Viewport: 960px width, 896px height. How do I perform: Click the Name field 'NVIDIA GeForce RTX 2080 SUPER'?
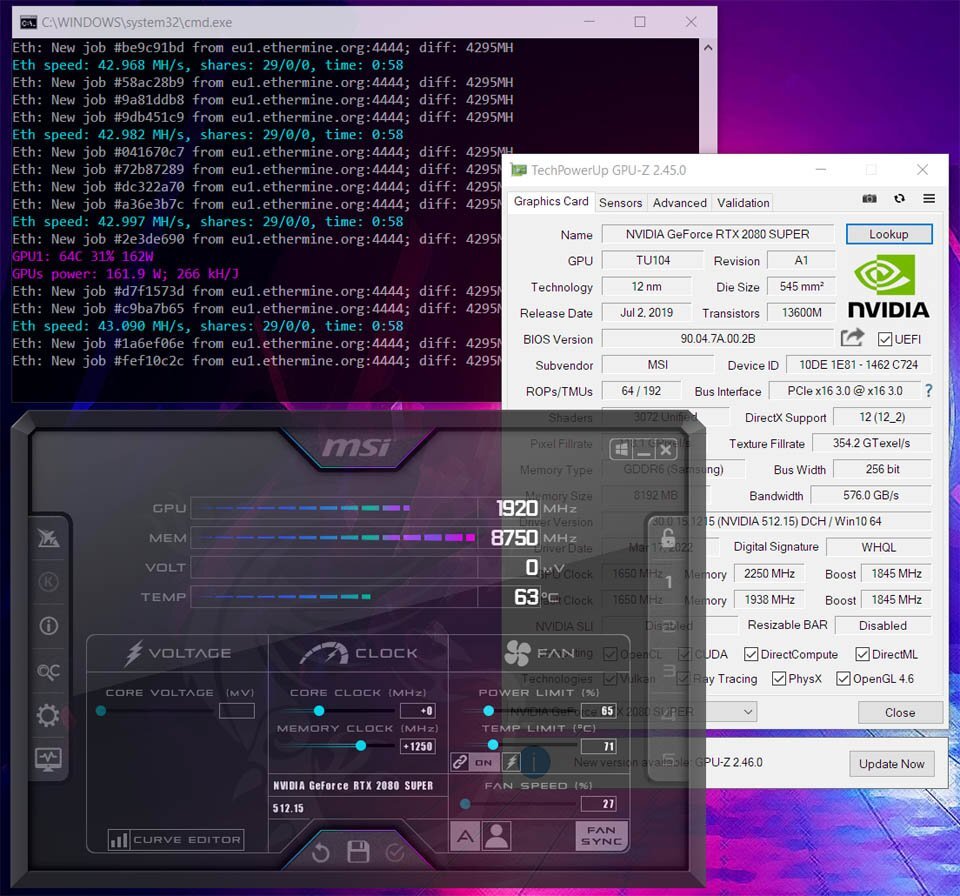tap(718, 234)
